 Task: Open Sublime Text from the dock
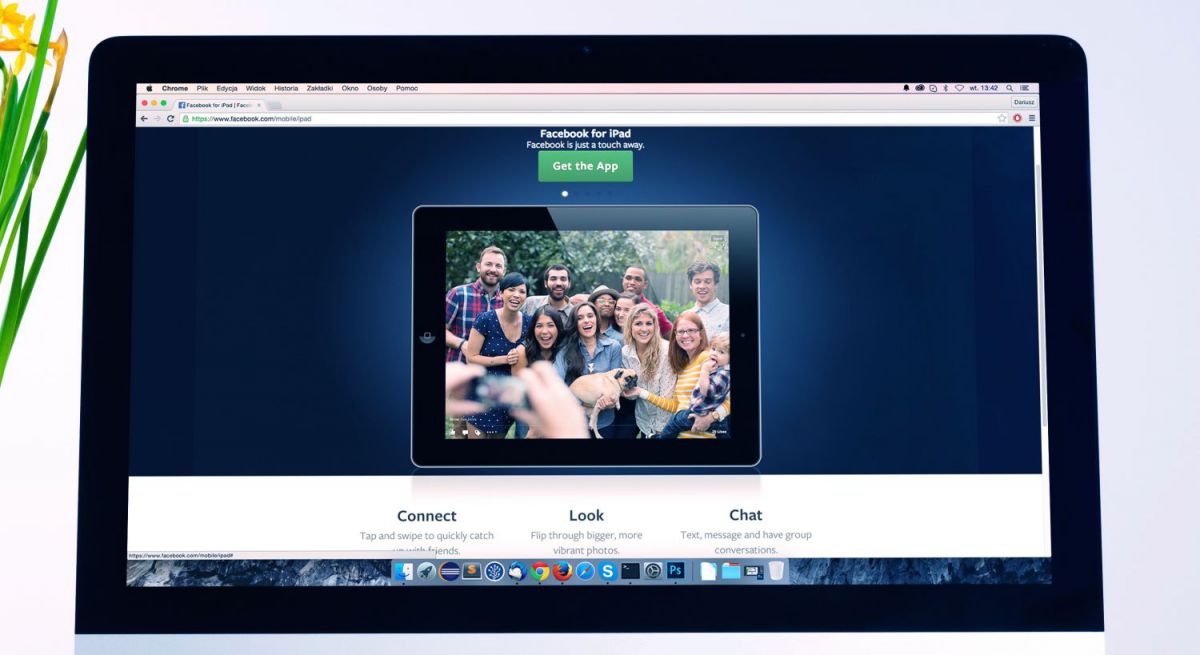(472, 571)
